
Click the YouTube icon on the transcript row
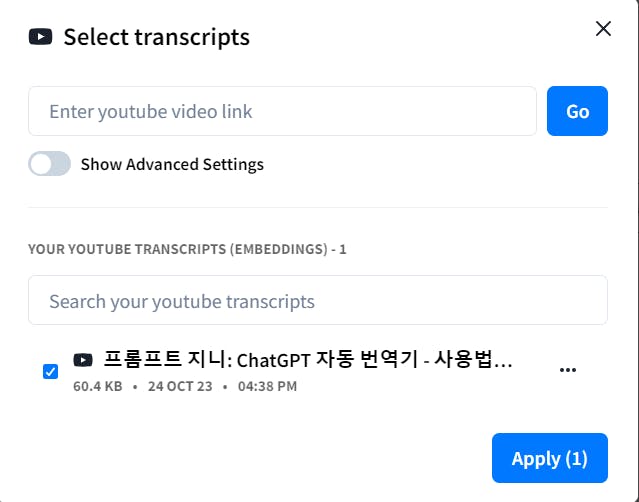pos(83,360)
